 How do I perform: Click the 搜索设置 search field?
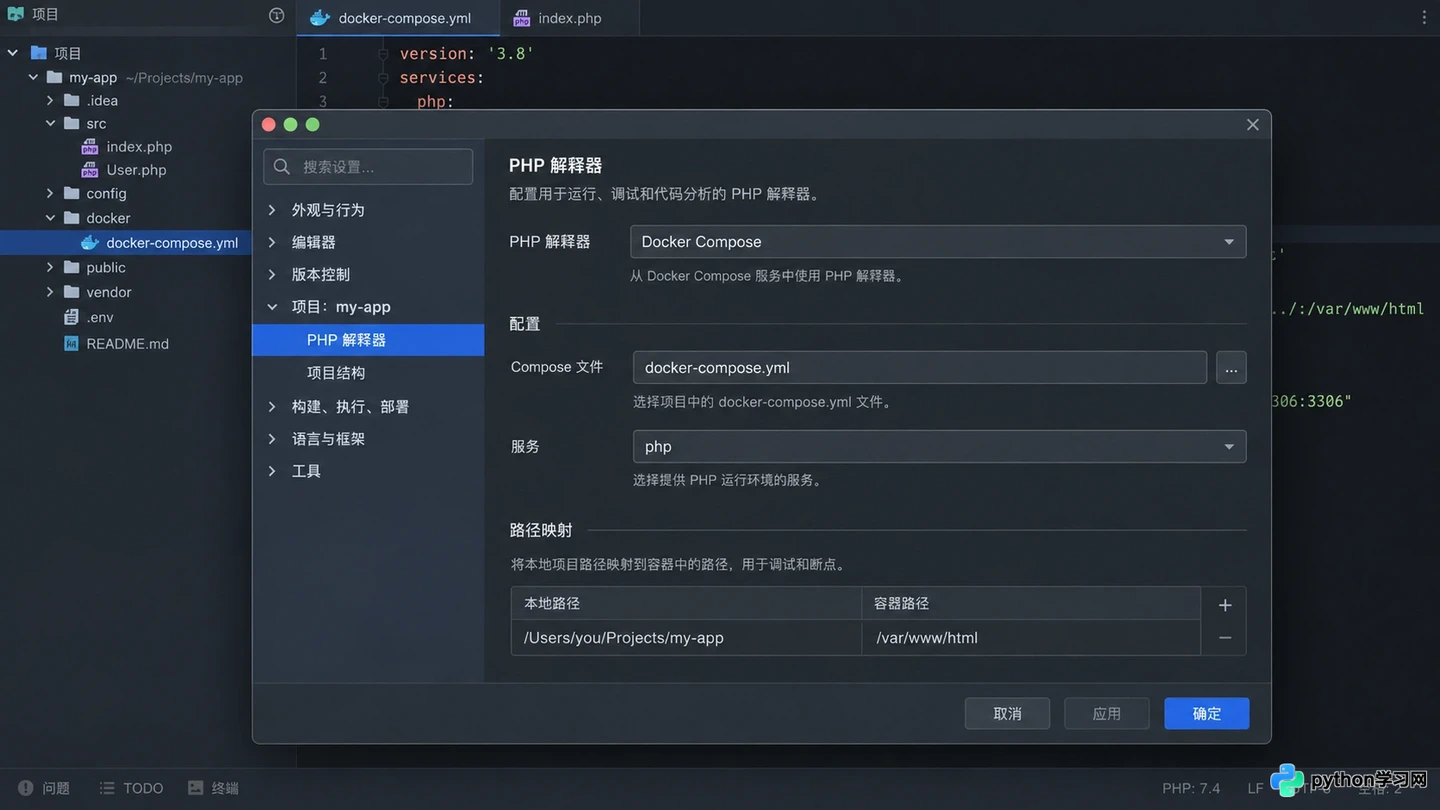[x=368, y=167]
